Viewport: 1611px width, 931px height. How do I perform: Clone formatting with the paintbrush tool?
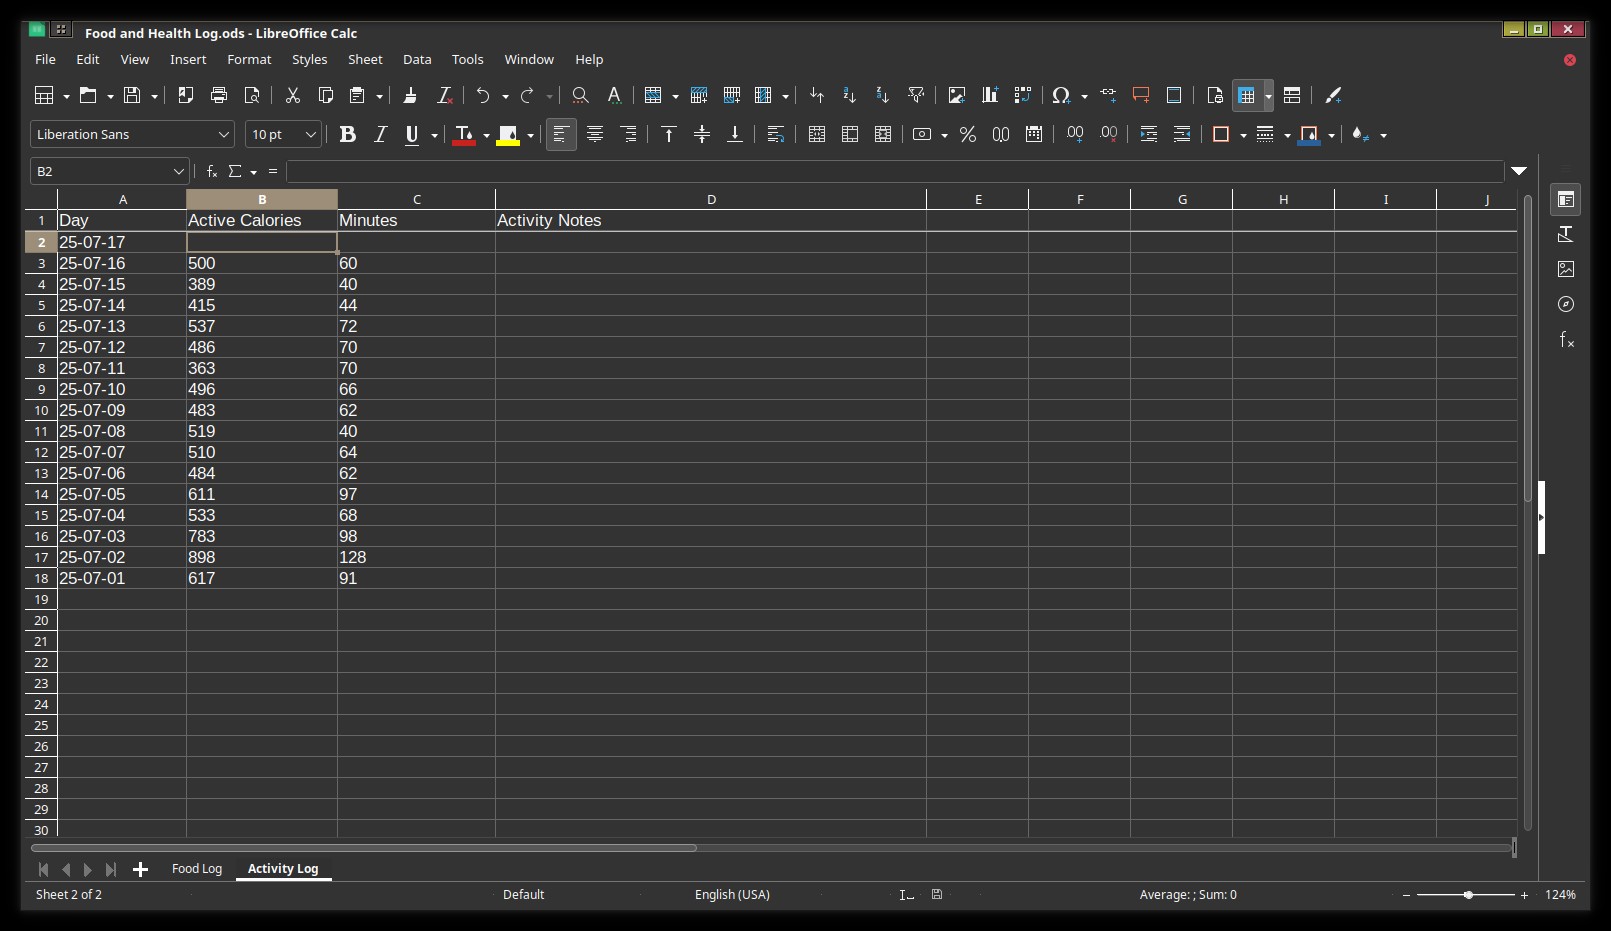click(410, 95)
